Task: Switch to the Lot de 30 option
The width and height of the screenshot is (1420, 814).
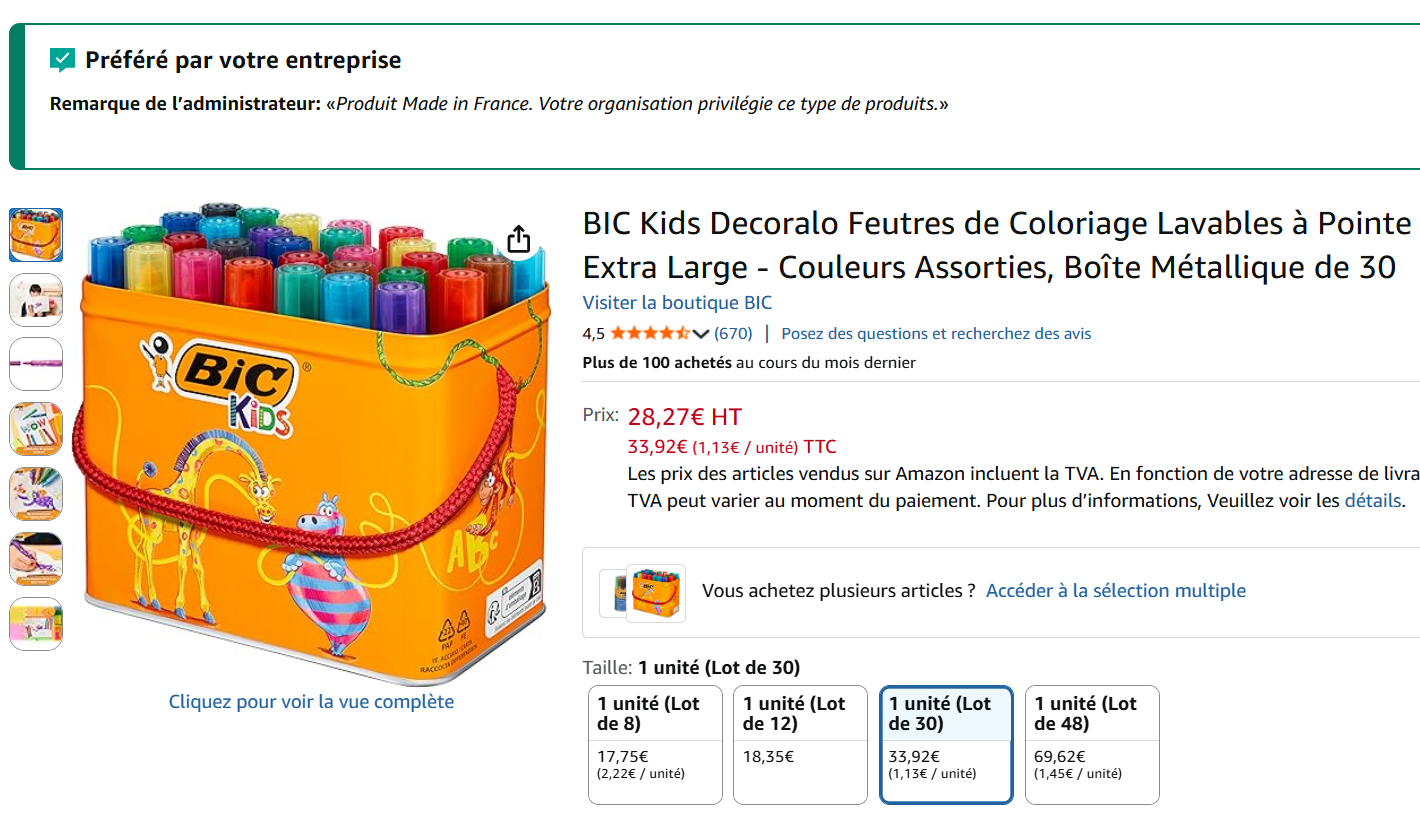Action: click(946, 744)
